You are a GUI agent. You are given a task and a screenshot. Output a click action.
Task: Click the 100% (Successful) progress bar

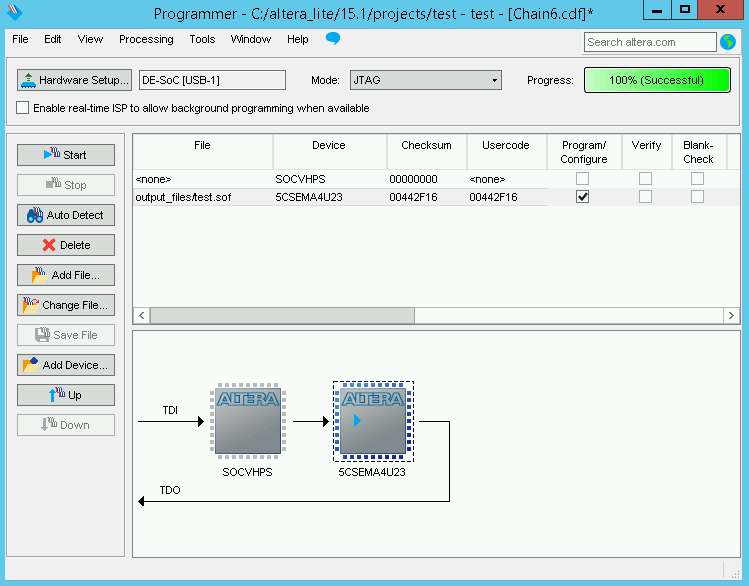[657, 80]
